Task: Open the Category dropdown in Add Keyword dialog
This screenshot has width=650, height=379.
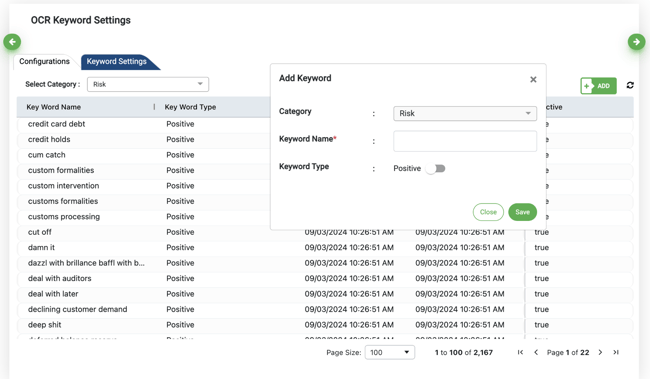Action: [x=465, y=113]
